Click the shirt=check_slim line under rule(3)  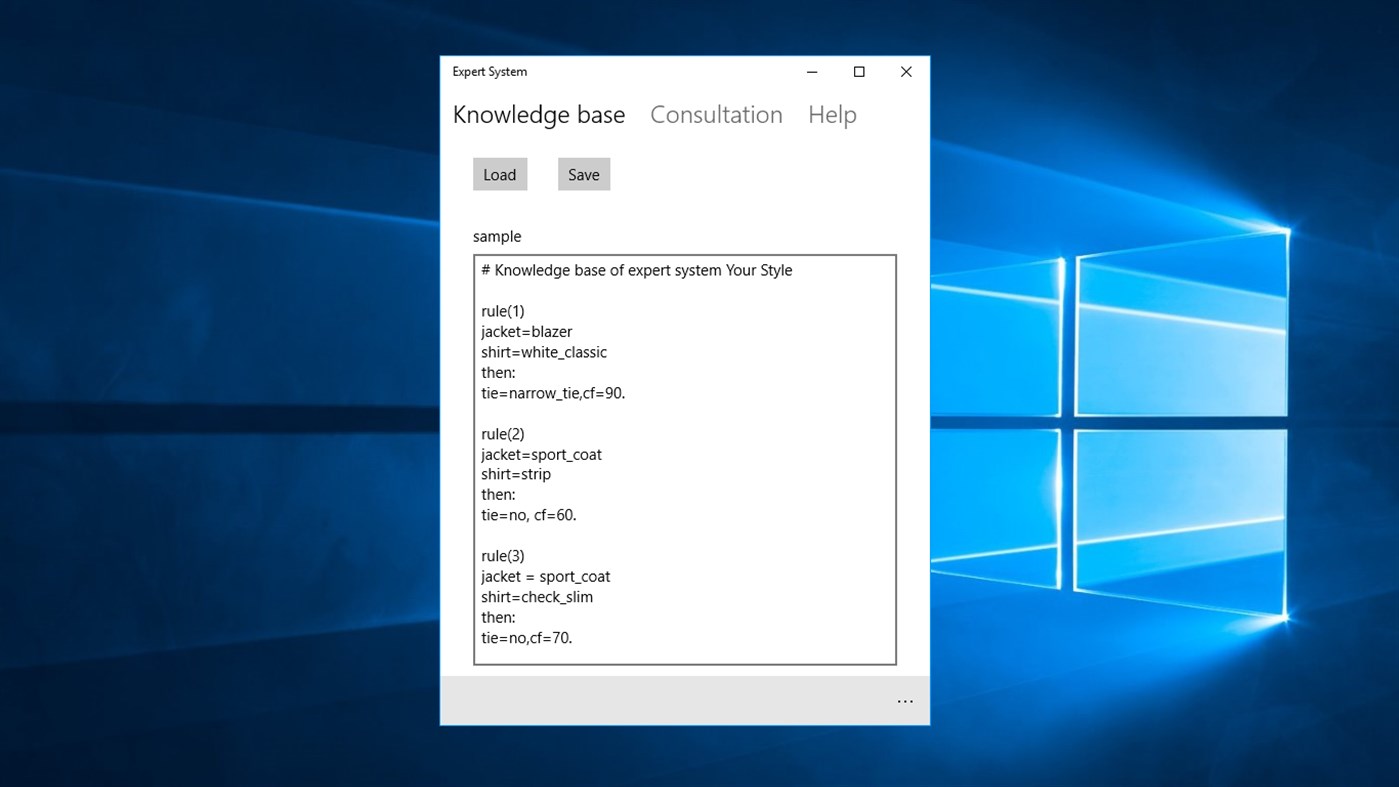point(537,596)
